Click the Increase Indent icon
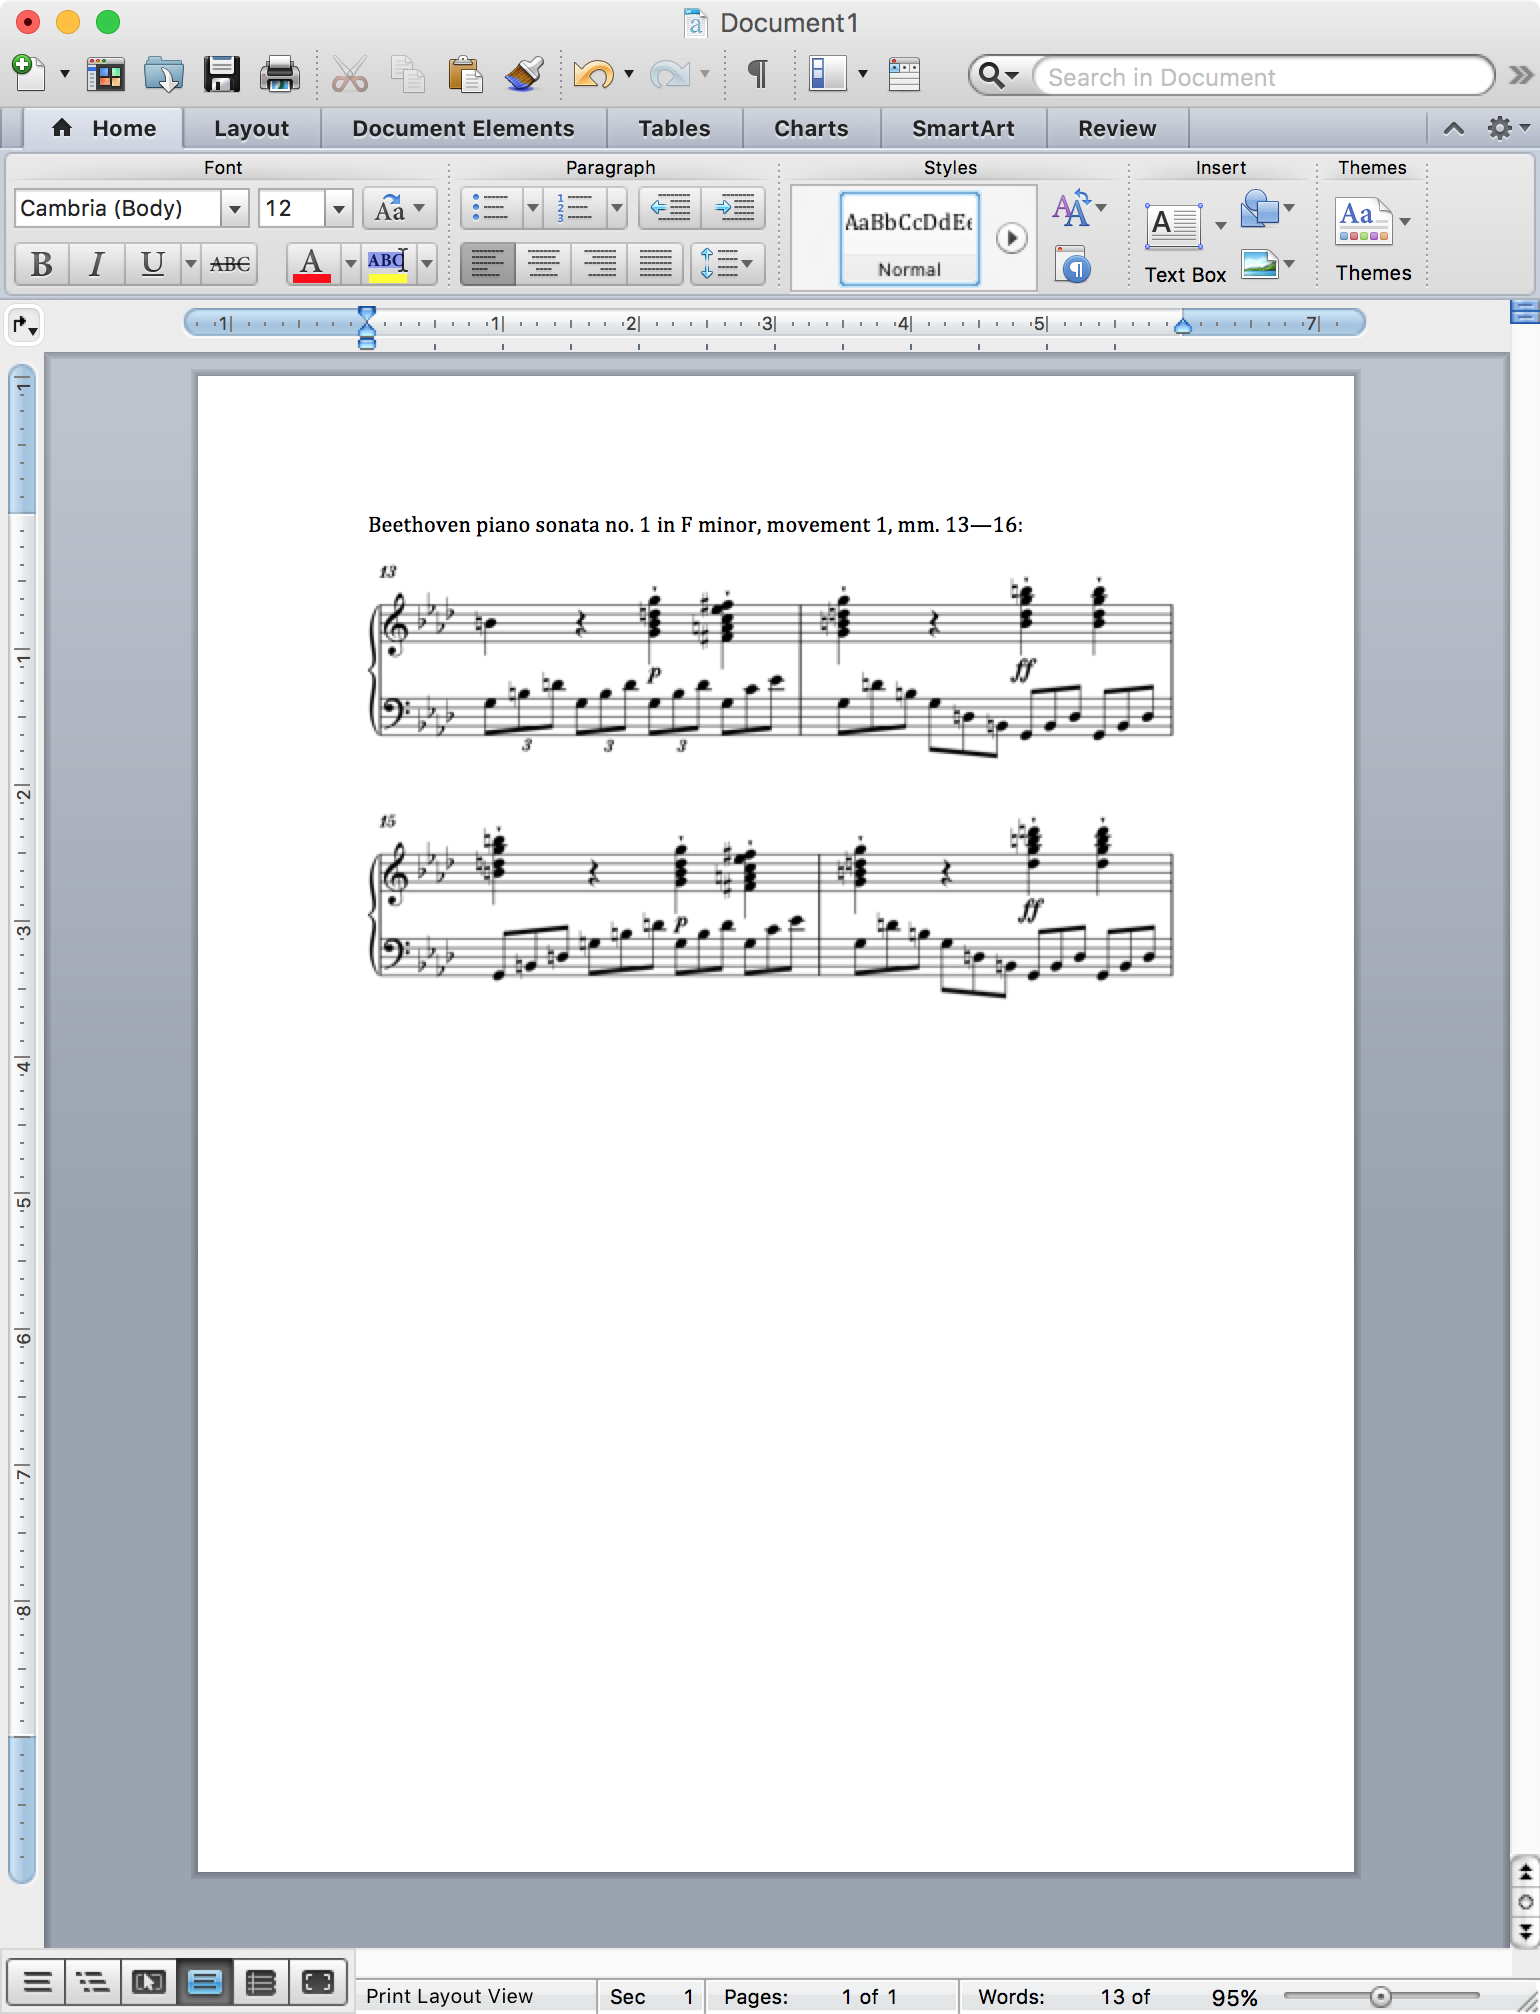1540x2014 pixels. pyautogui.click(x=734, y=208)
